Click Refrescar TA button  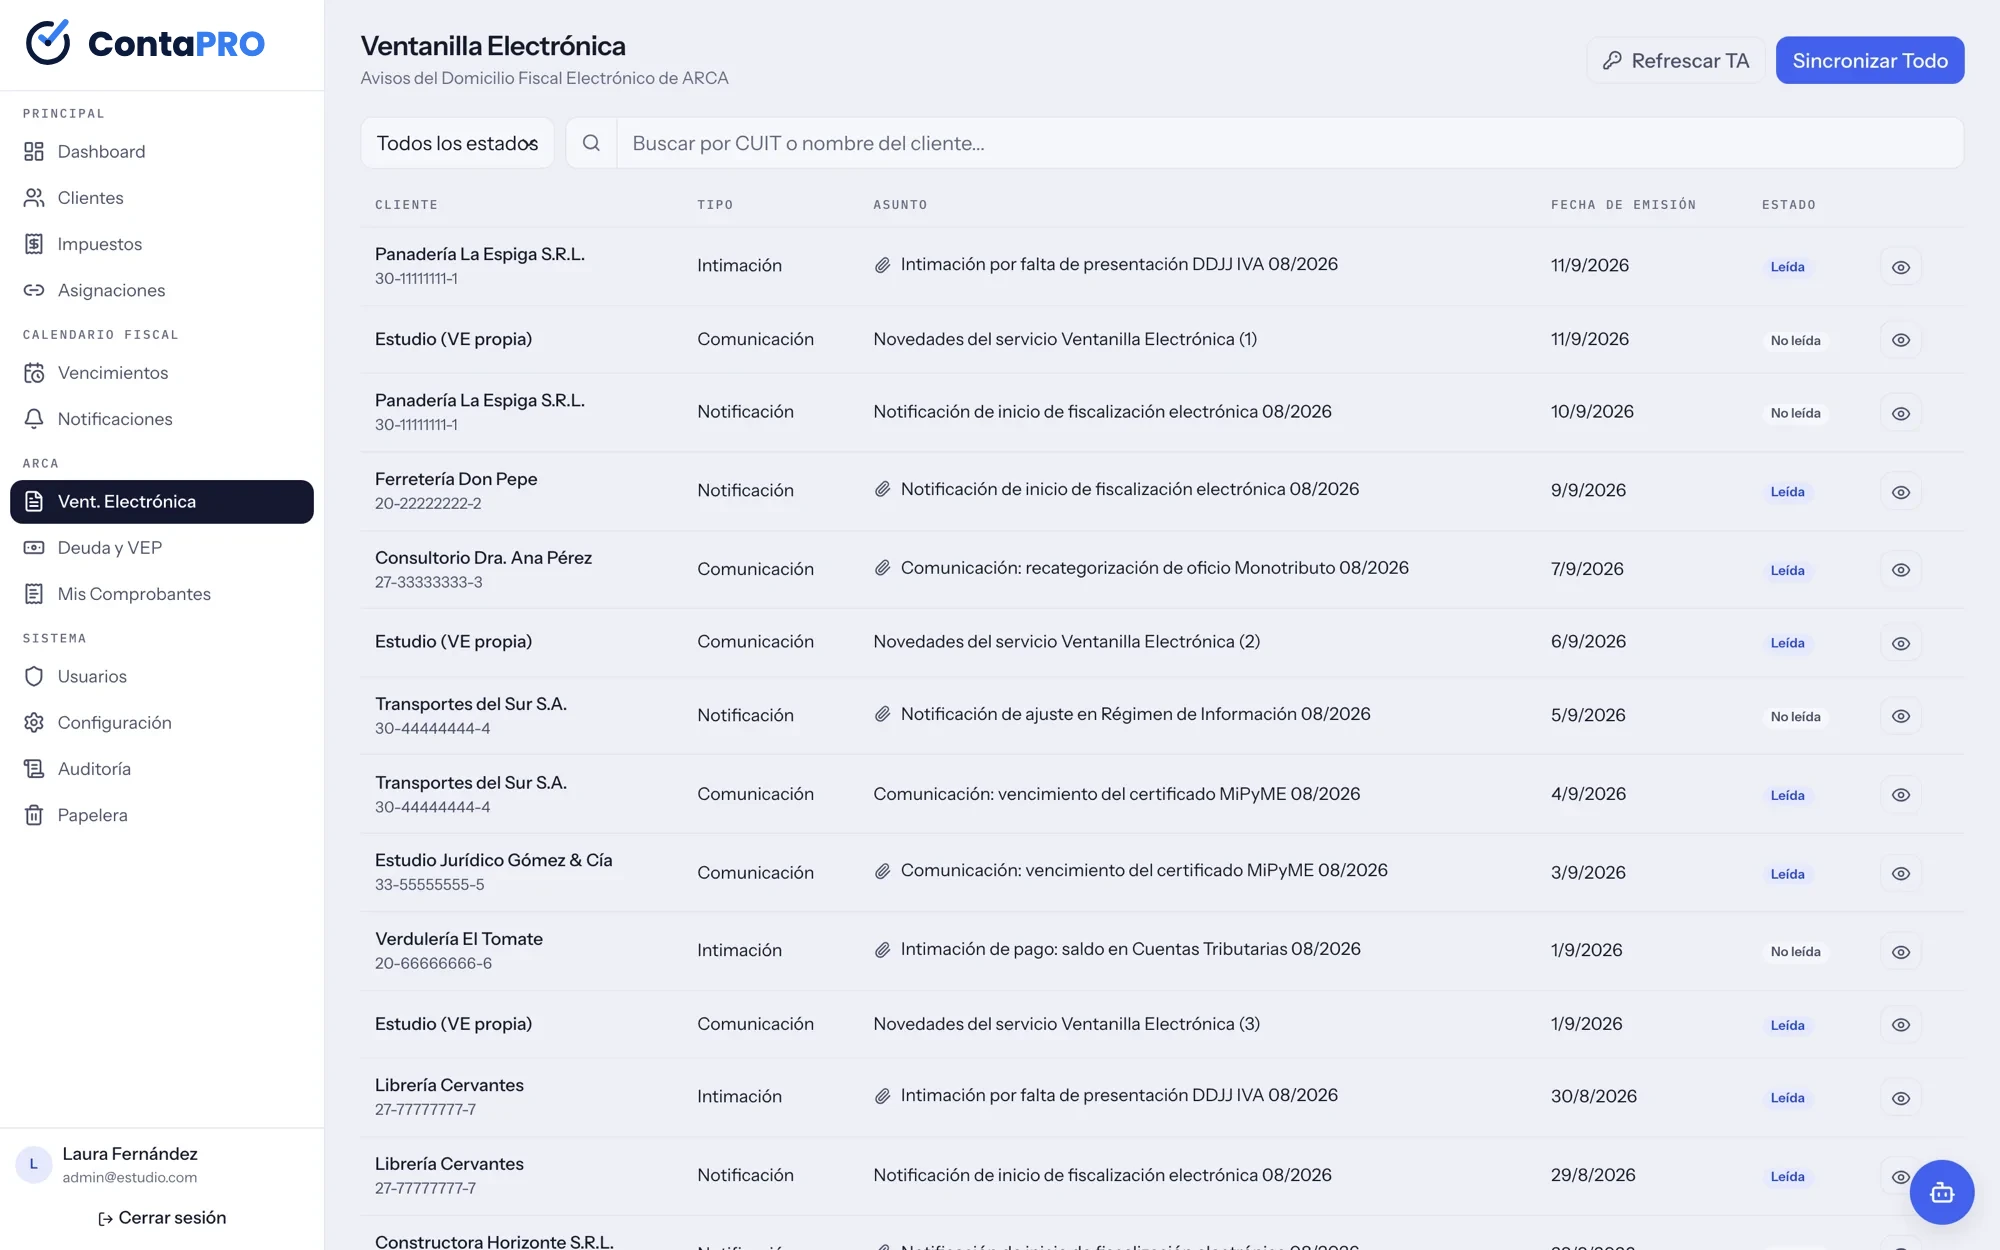coord(1676,60)
